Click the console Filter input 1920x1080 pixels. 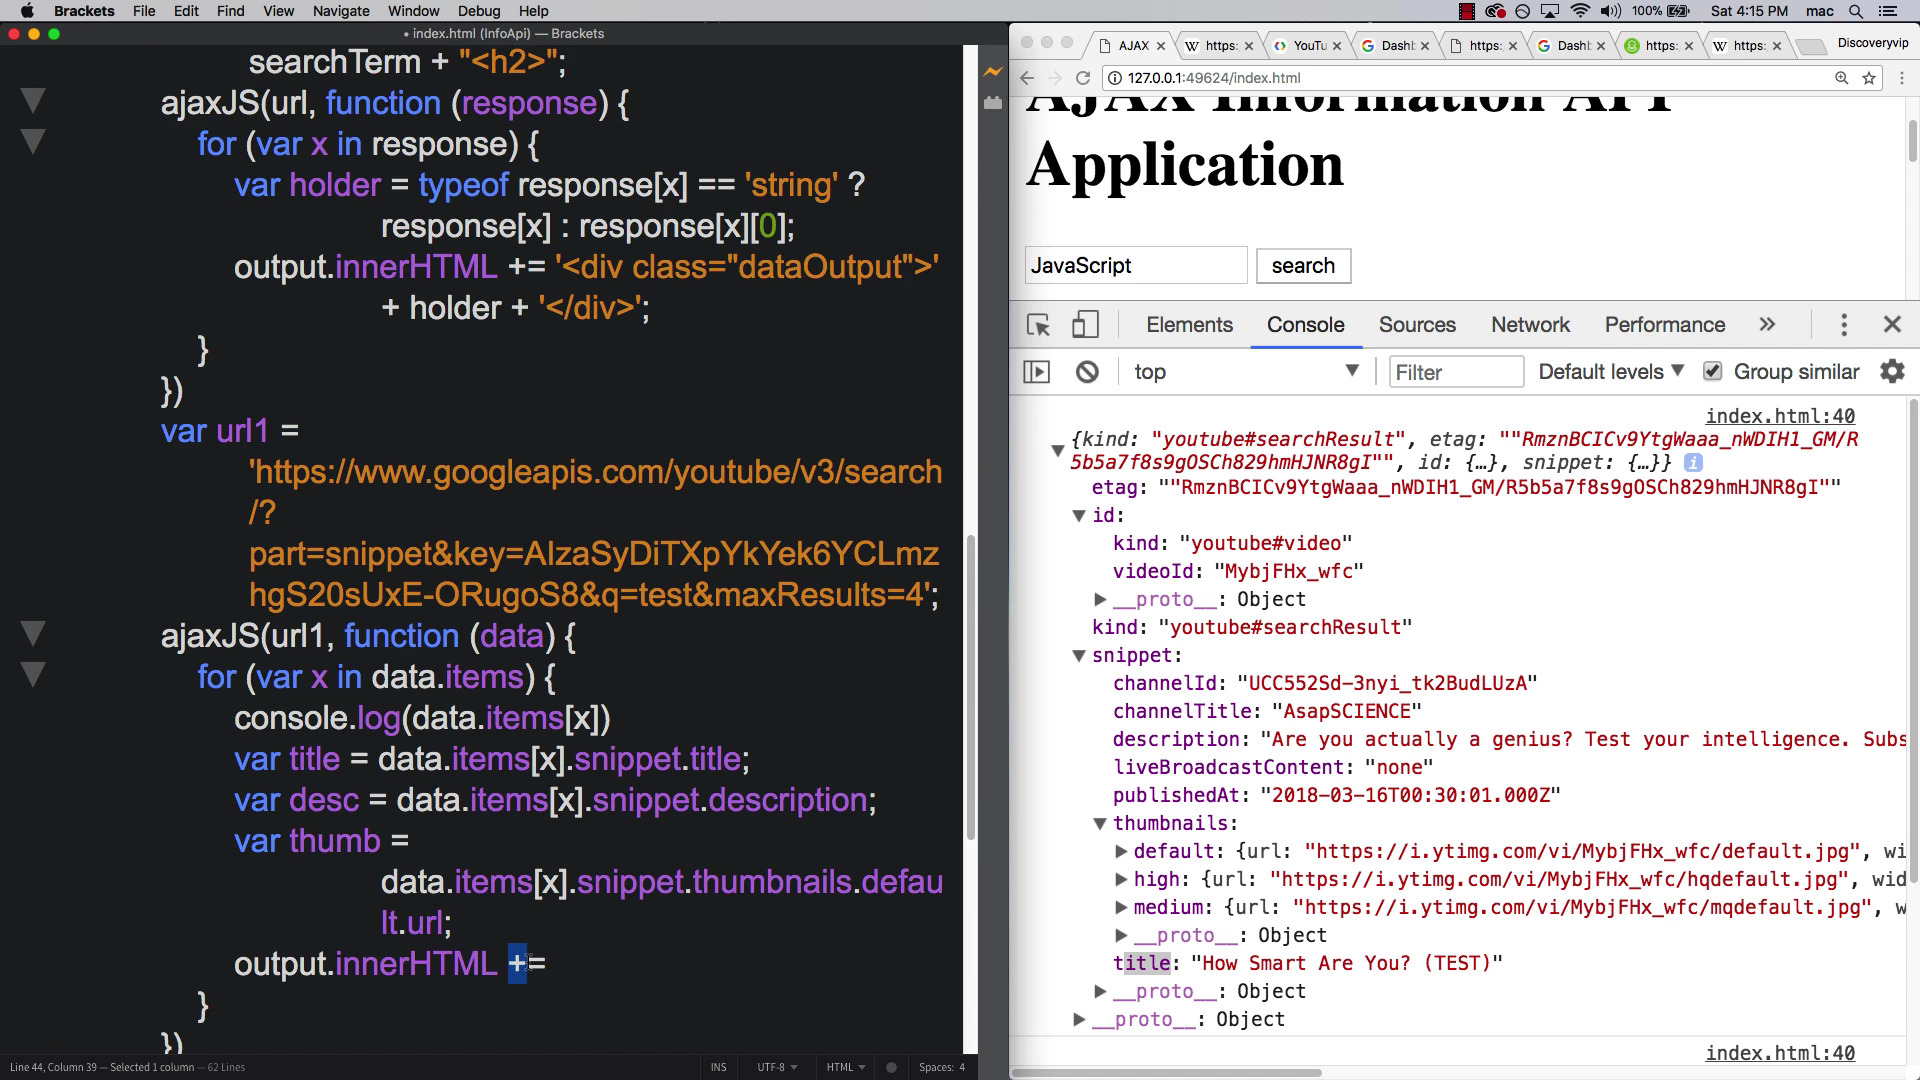click(1456, 372)
